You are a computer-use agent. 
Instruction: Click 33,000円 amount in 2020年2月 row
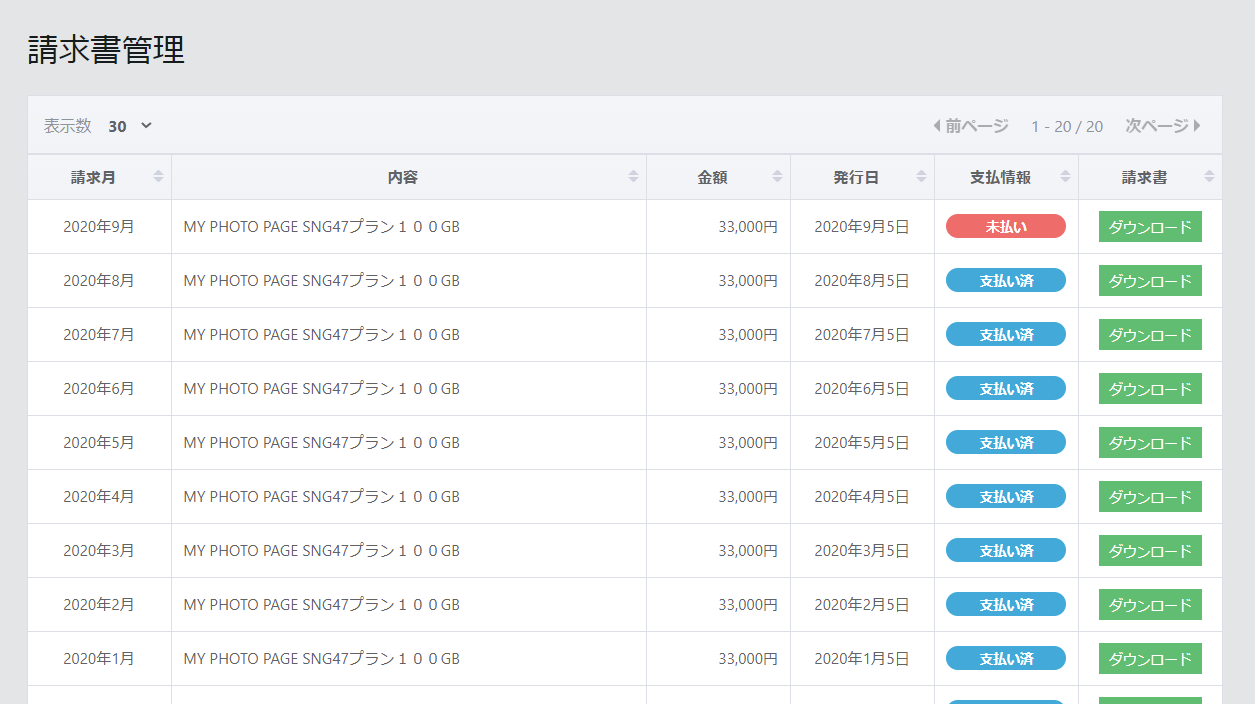pyautogui.click(x=747, y=605)
